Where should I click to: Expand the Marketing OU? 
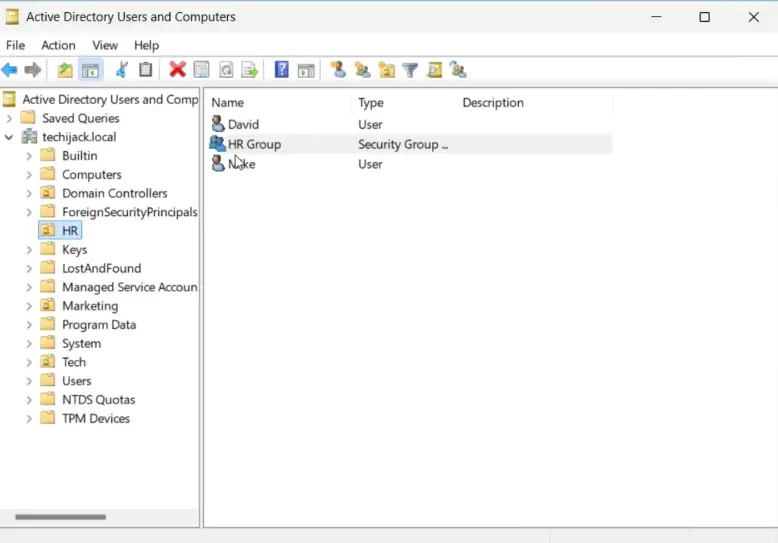click(29, 306)
